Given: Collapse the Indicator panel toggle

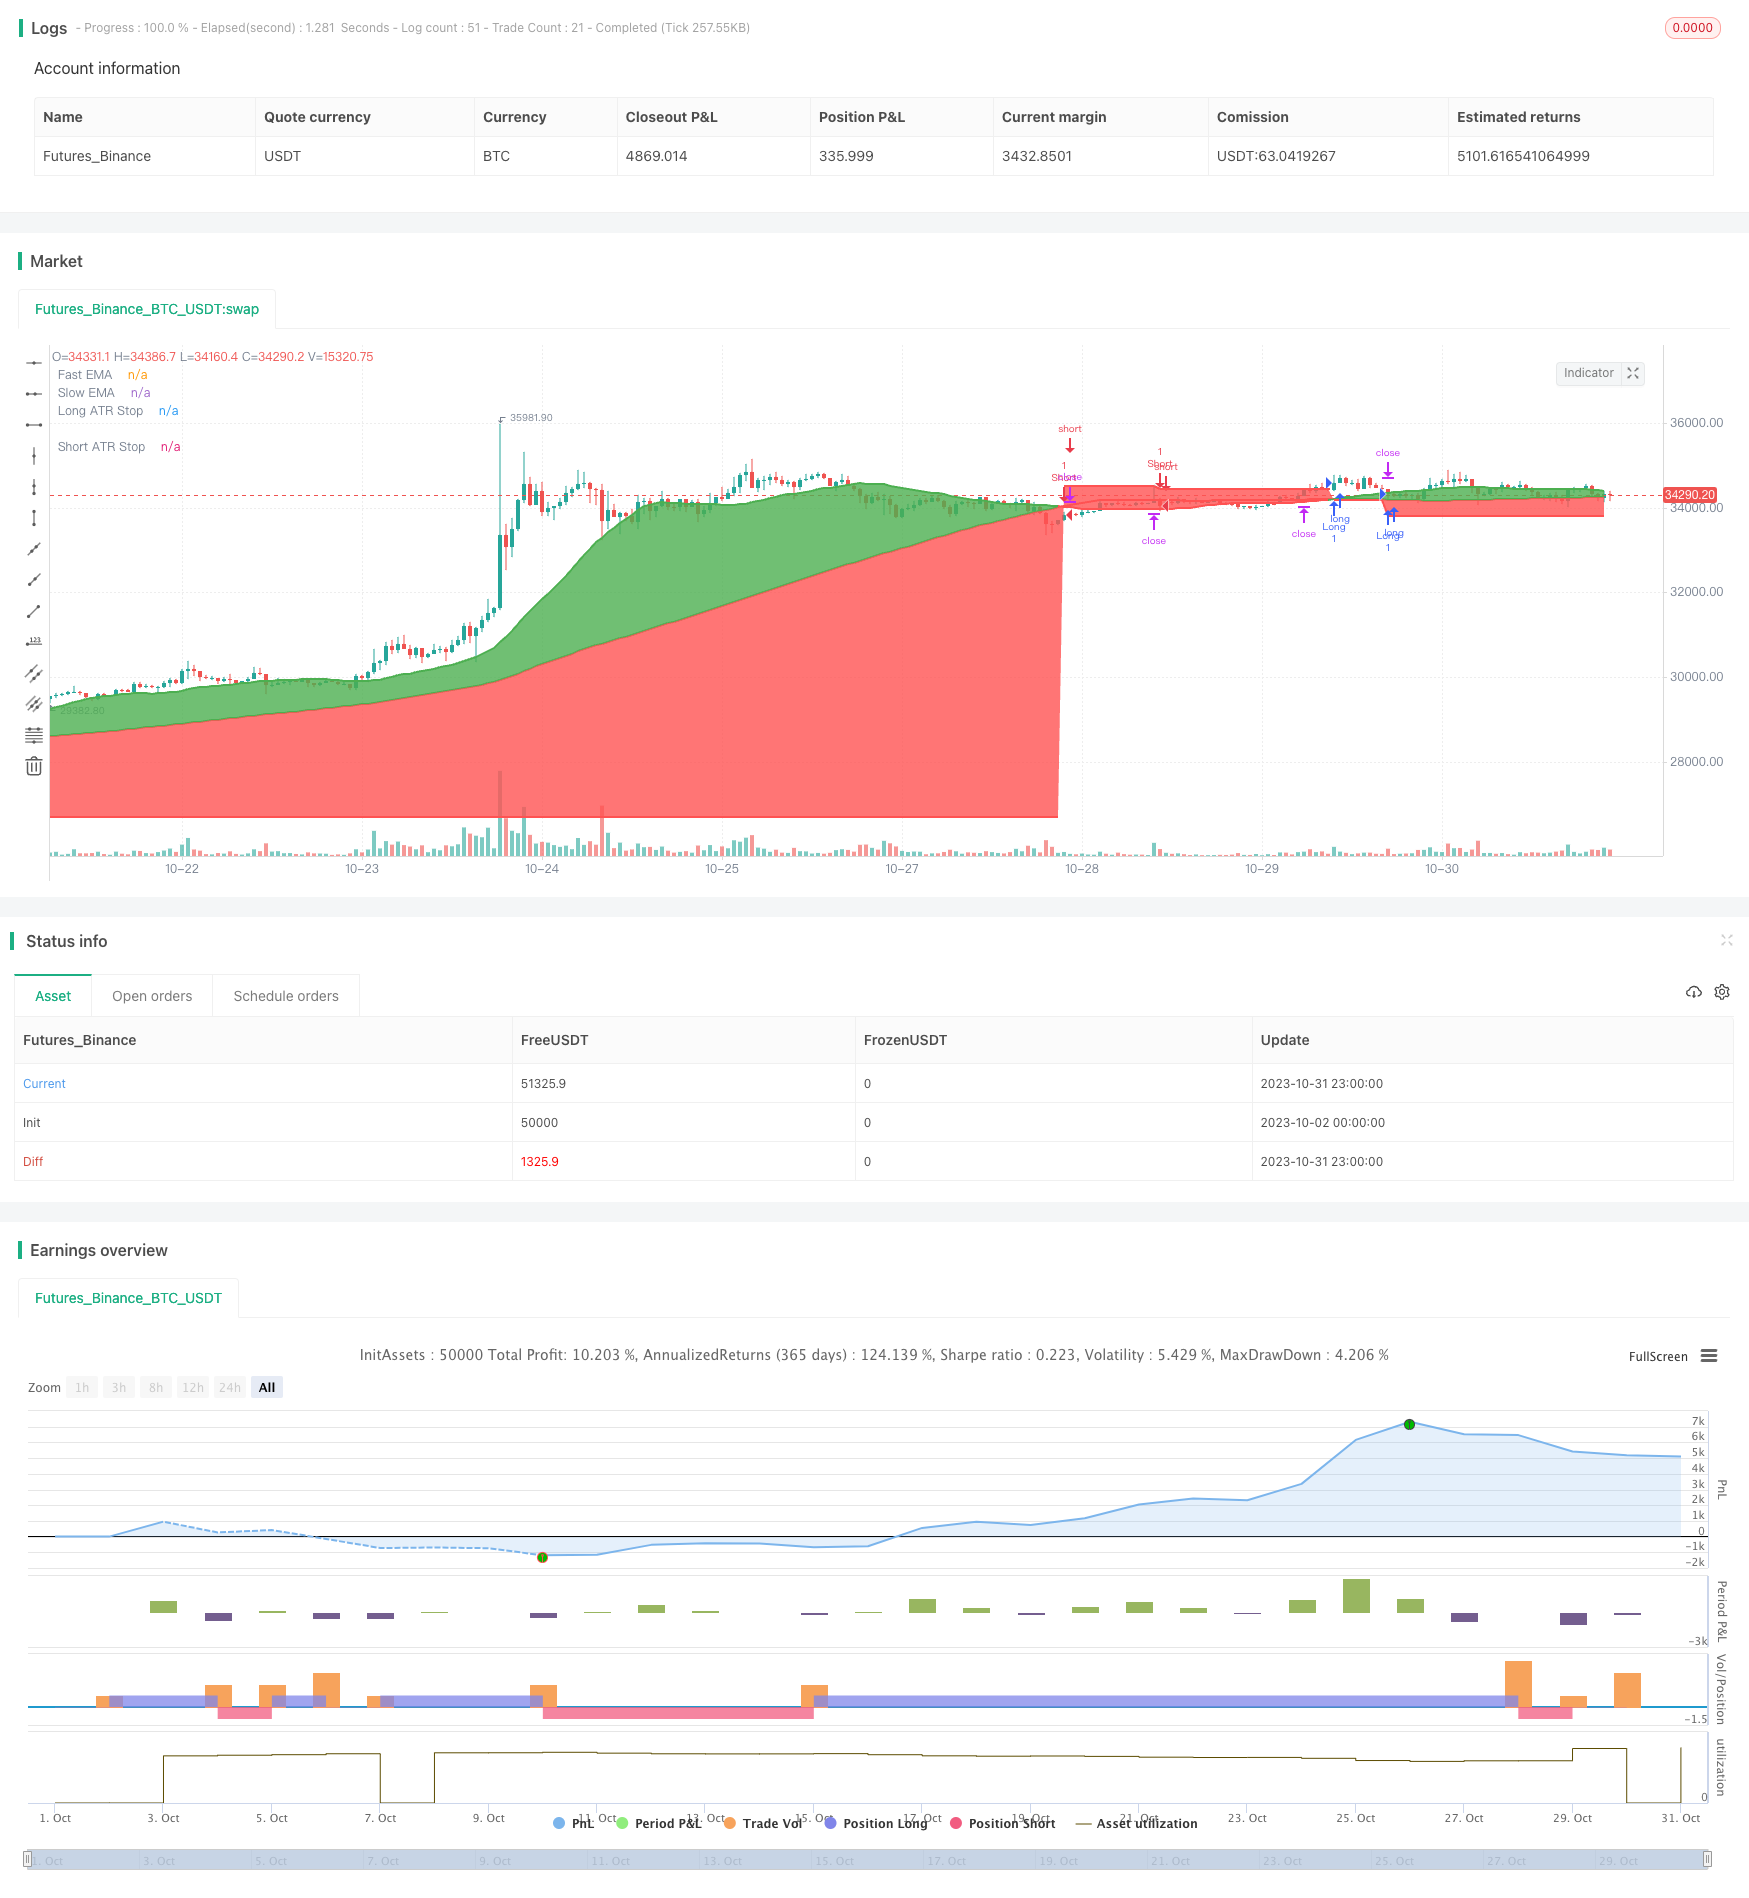Looking at the screenshot, I should click(x=1633, y=373).
